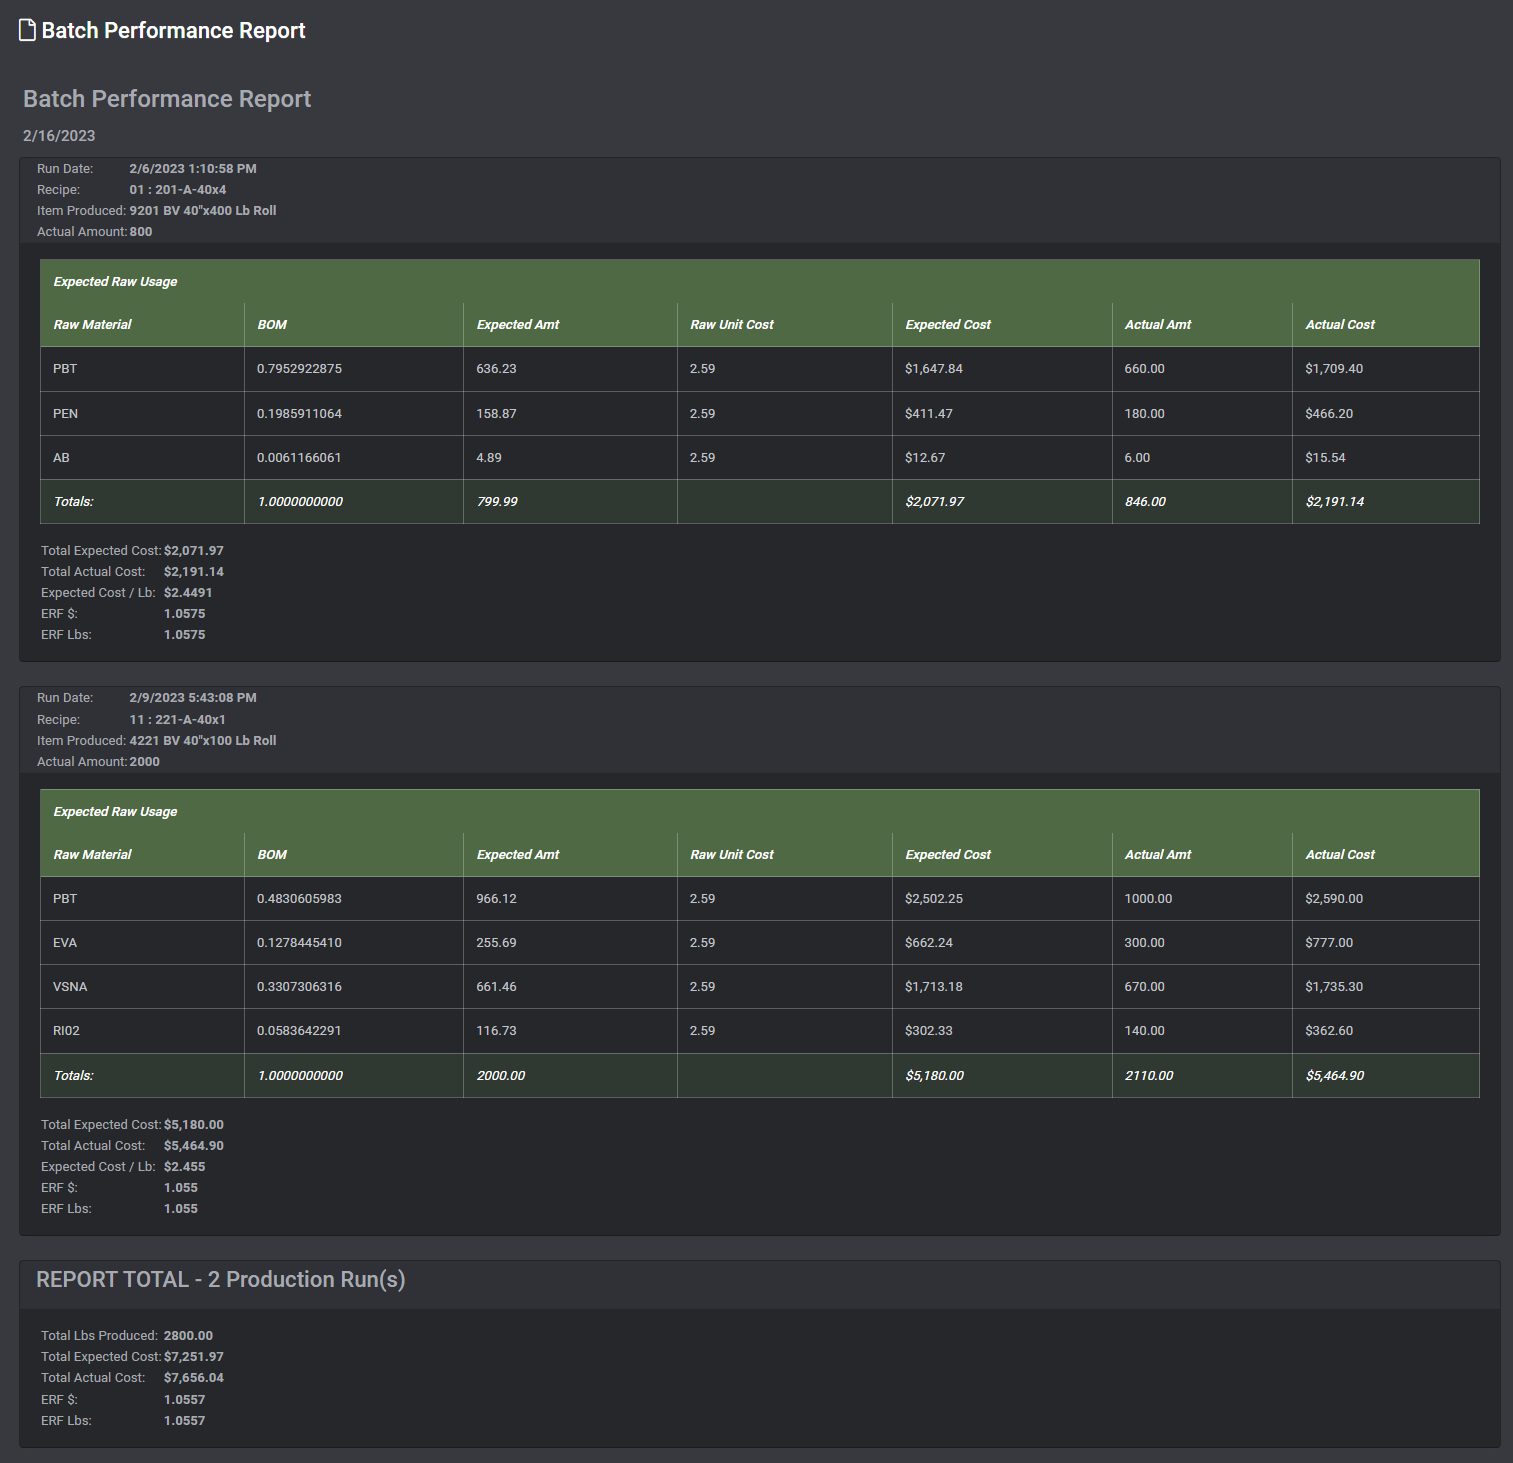Select the AB raw material row label
The image size is (1513, 1463).
pyautogui.click(x=62, y=458)
